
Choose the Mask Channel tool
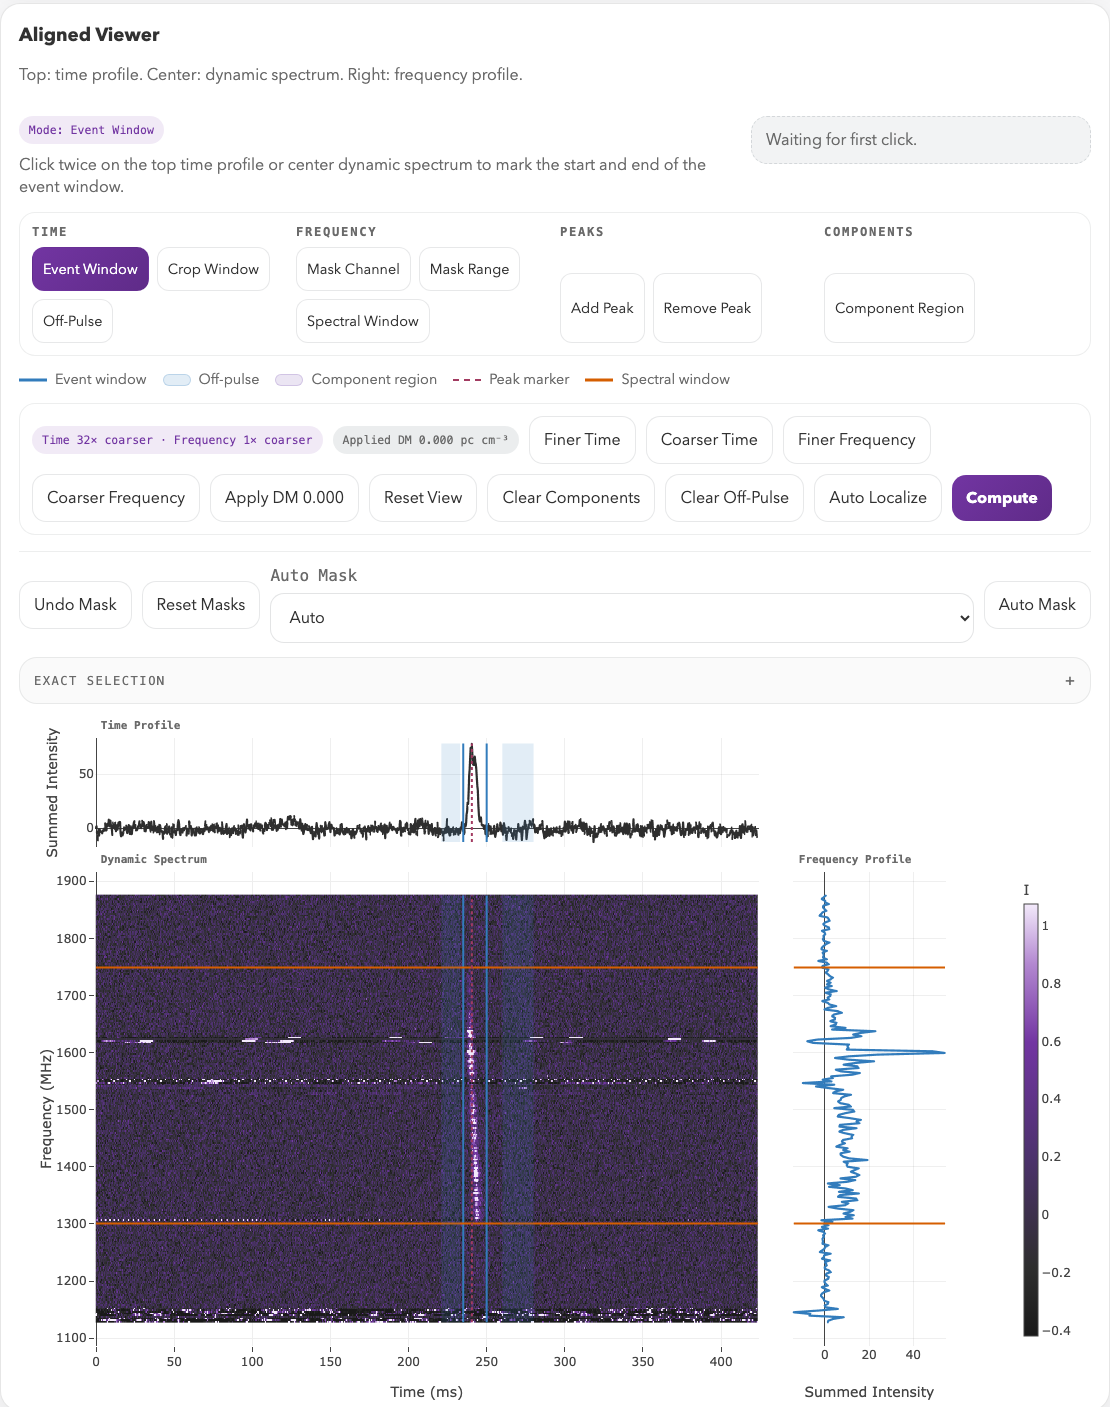353,269
